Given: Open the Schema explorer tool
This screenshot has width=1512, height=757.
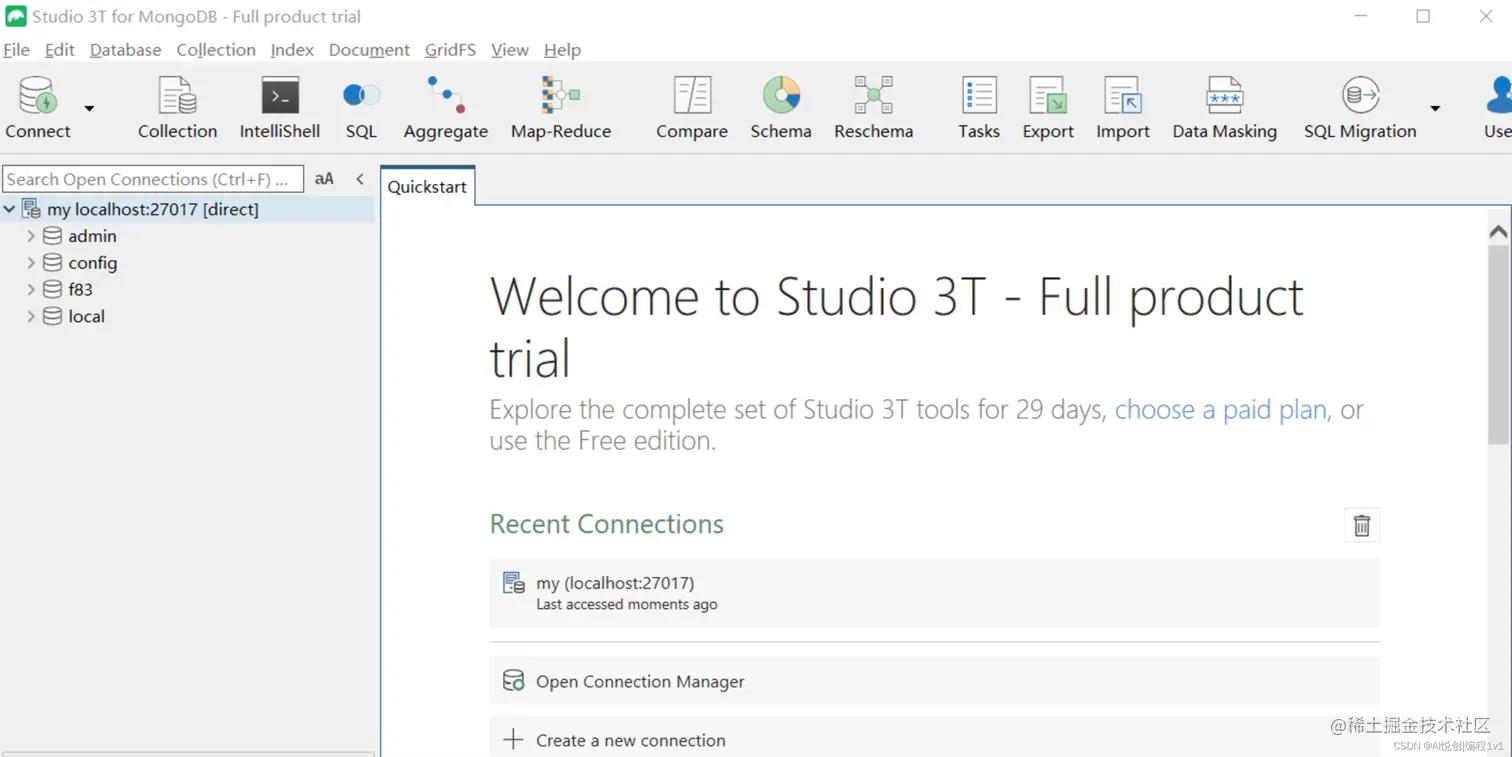Looking at the screenshot, I should tap(781, 107).
